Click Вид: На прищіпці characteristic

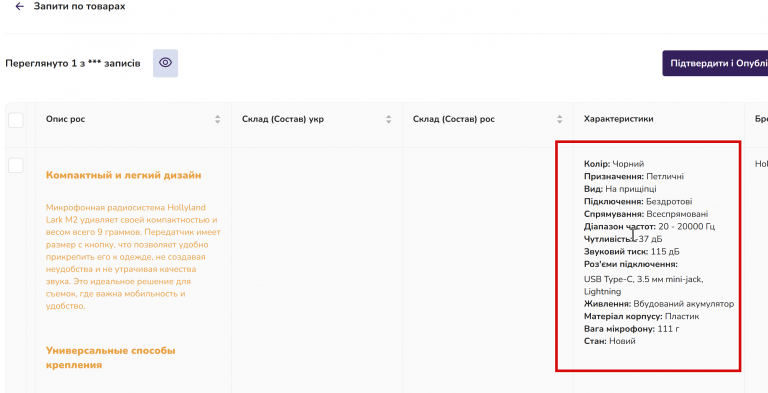click(x=620, y=189)
